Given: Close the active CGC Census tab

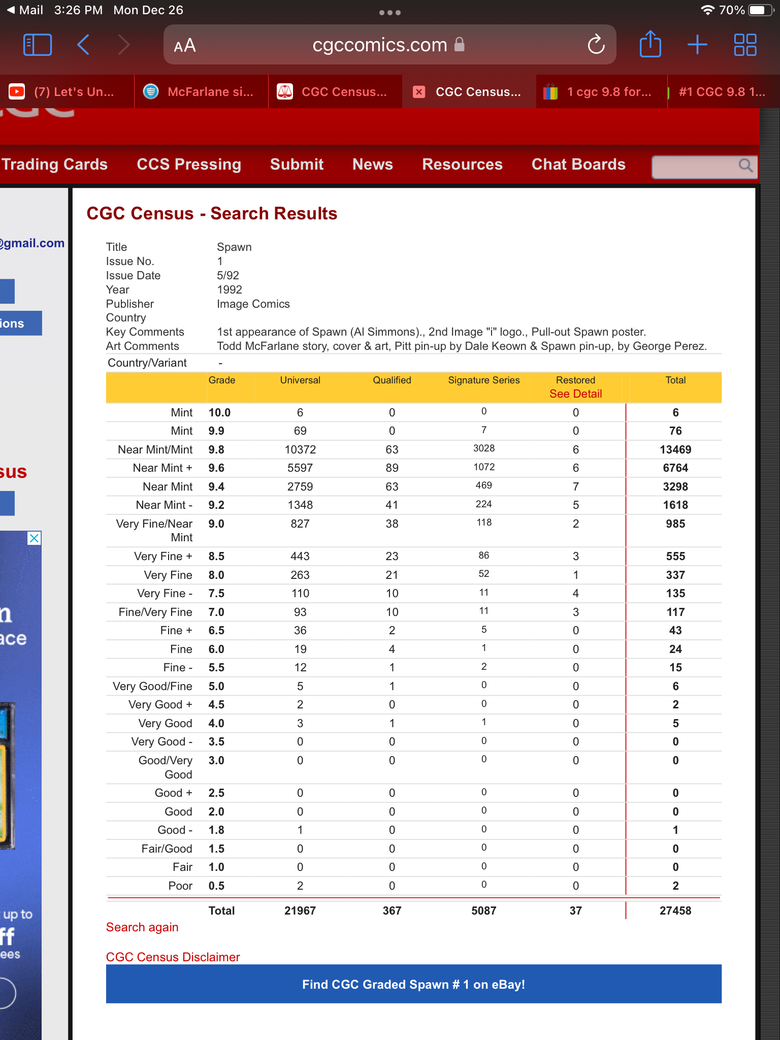Looking at the screenshot, I should coord(419,92).
